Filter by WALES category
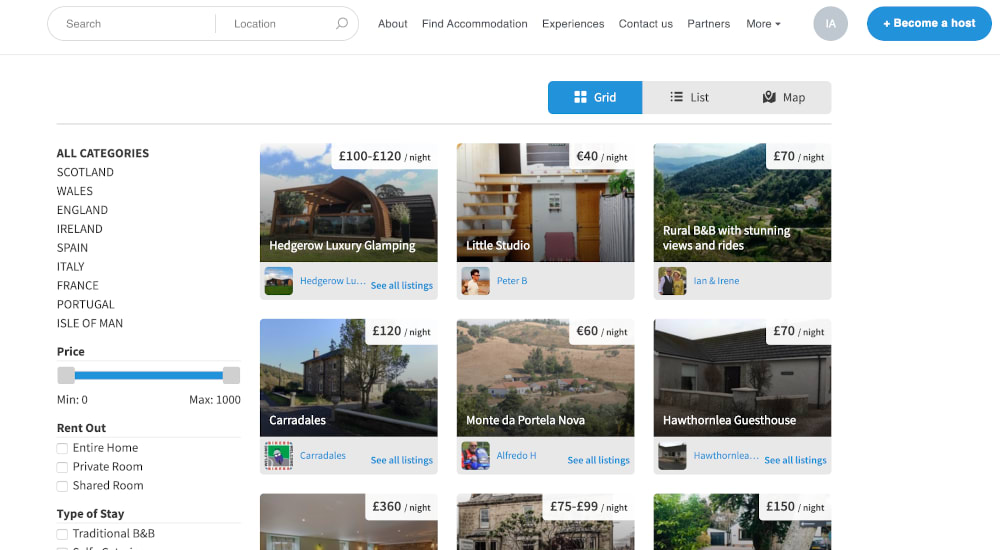This screenshot has width=1000, height=550. point(75,191)
